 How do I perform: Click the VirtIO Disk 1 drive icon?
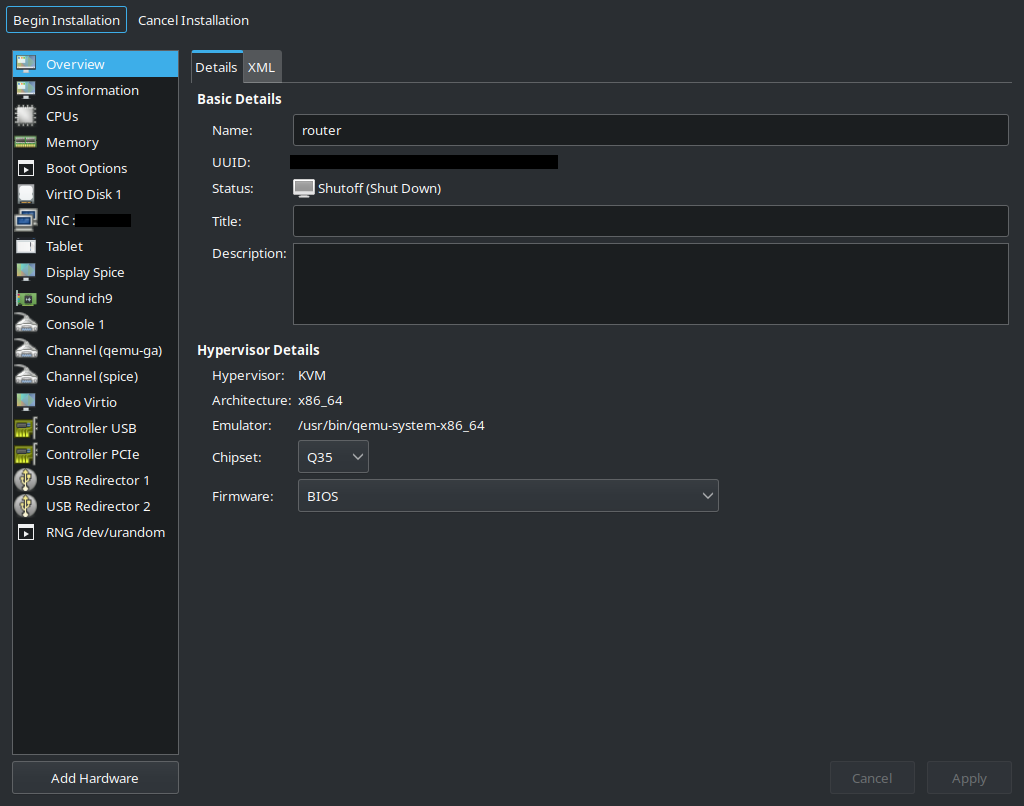26,194
